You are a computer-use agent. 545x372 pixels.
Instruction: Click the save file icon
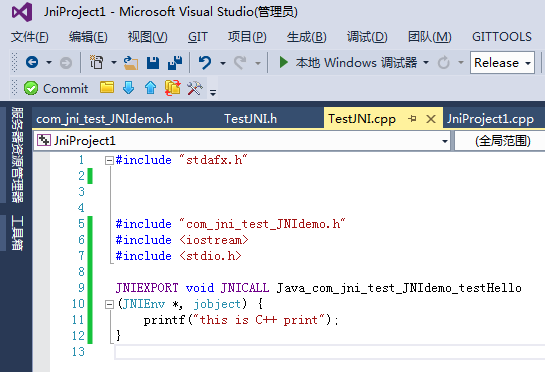click(153, 63)
